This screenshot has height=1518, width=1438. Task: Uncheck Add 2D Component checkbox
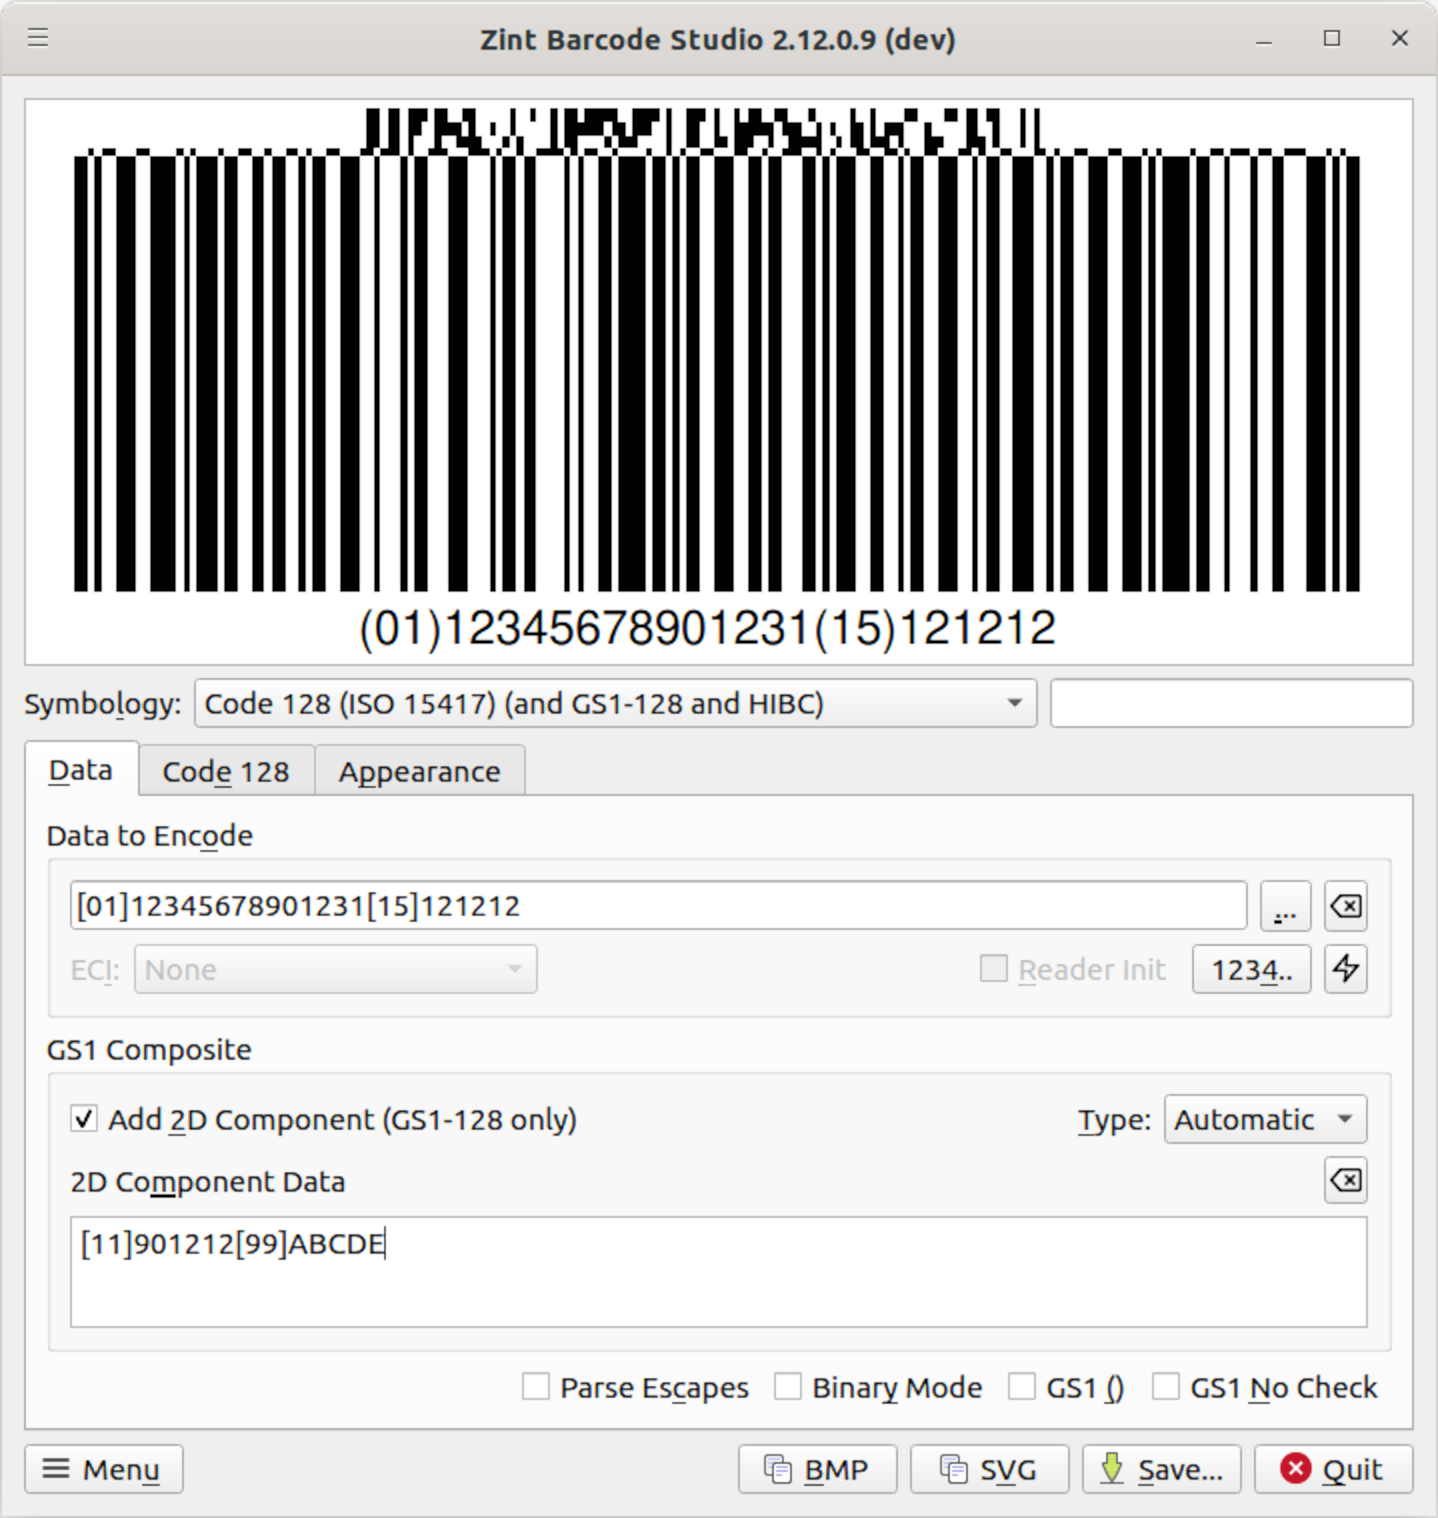coord(84,1119)
